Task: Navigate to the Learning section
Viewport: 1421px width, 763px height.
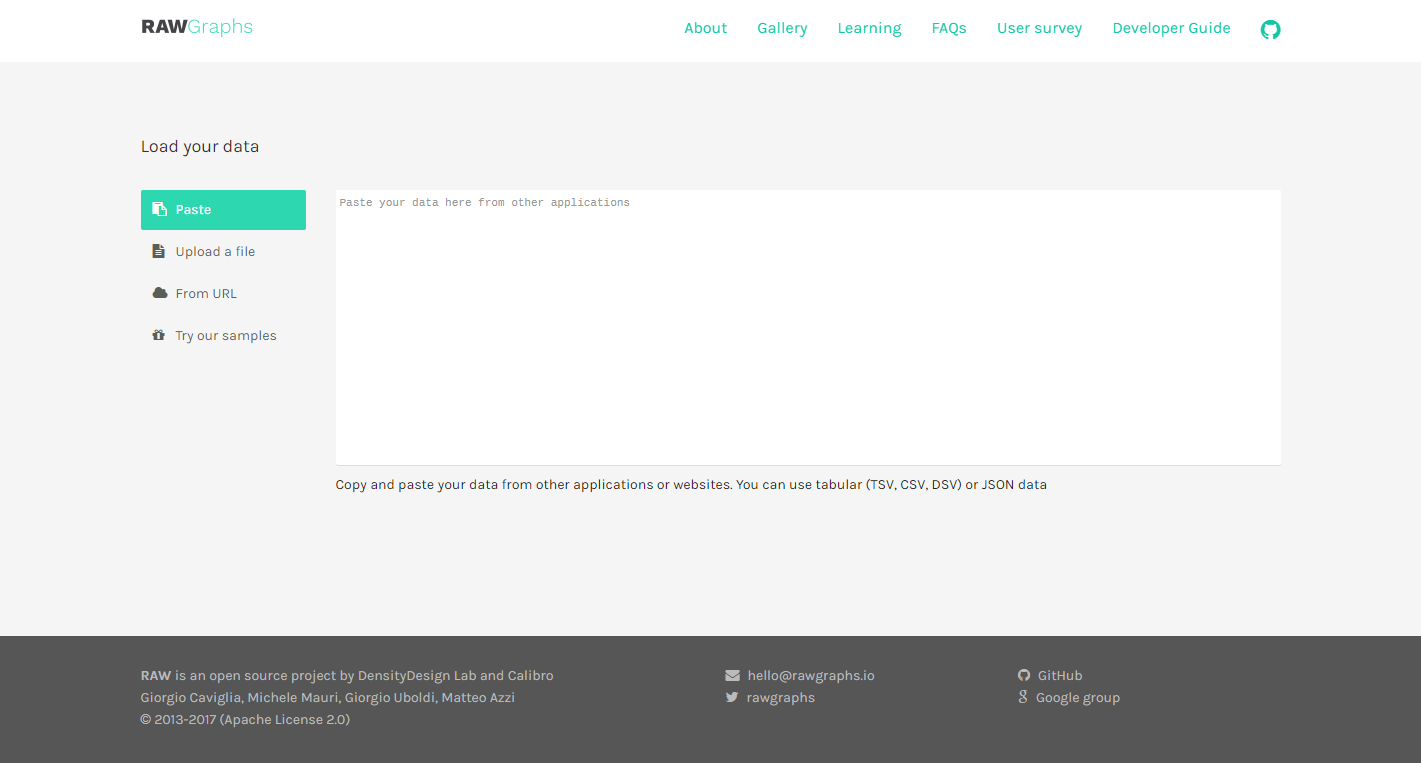Action: pyautogui.click(x=869, y=28)
